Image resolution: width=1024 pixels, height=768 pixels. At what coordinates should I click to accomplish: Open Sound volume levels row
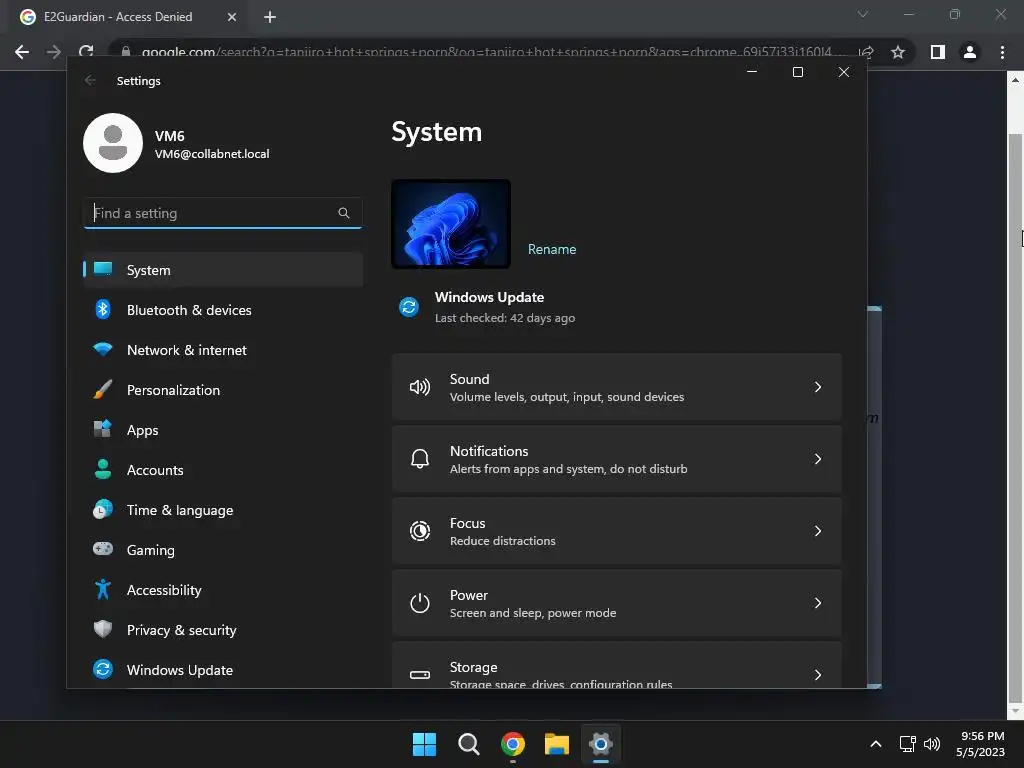616,387
